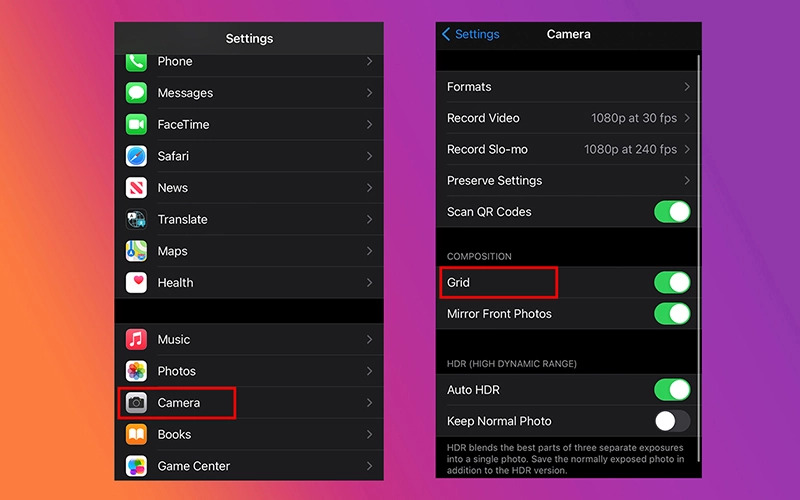The image size is (800, 500).
Task: Click the Camera page scrollbar
Action: tap(698, 258)
